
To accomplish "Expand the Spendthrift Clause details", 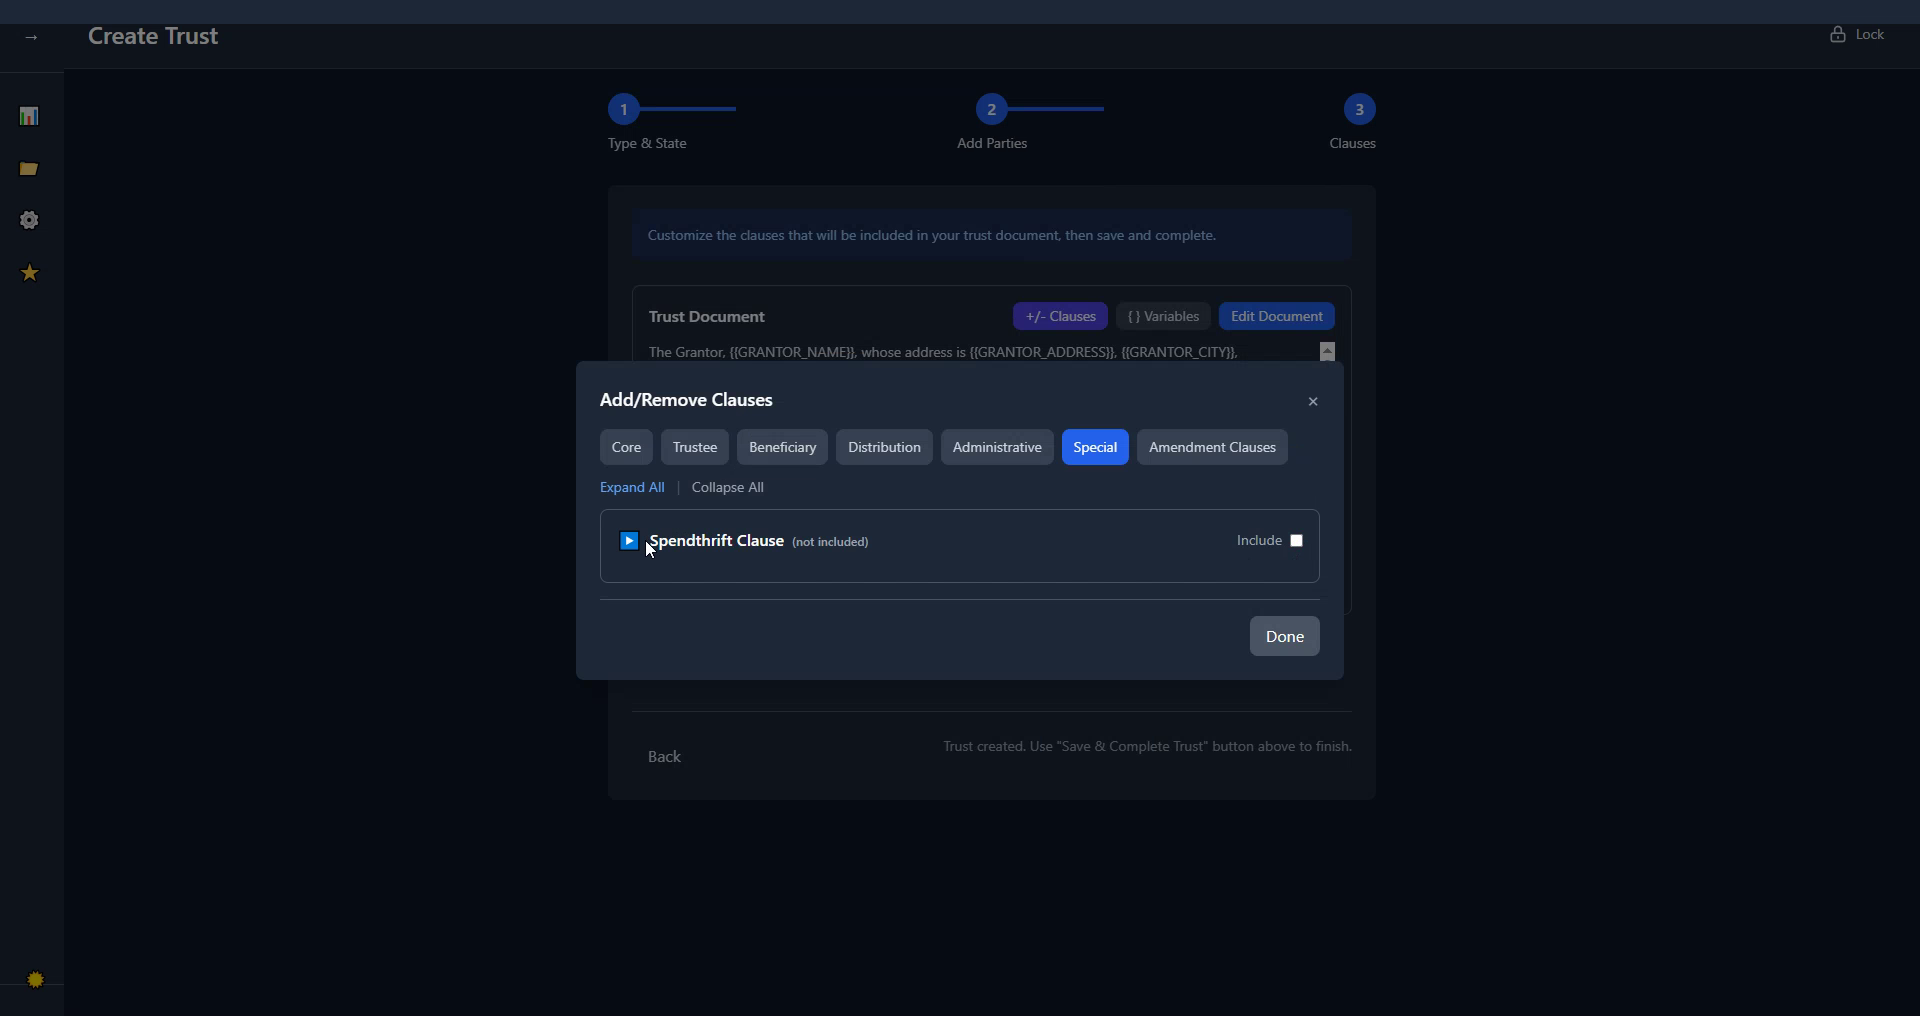I will click(x=629, y=541).
